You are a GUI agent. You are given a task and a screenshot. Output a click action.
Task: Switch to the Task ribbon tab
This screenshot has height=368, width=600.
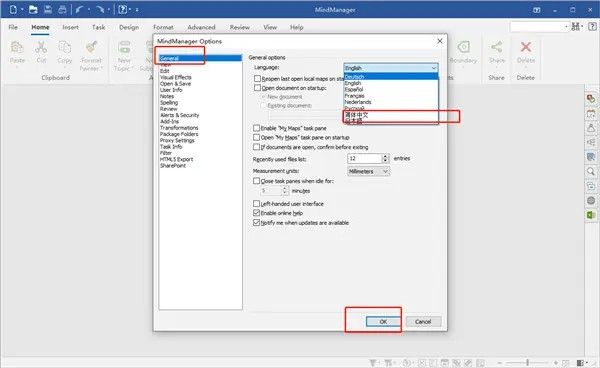[98, 27]
